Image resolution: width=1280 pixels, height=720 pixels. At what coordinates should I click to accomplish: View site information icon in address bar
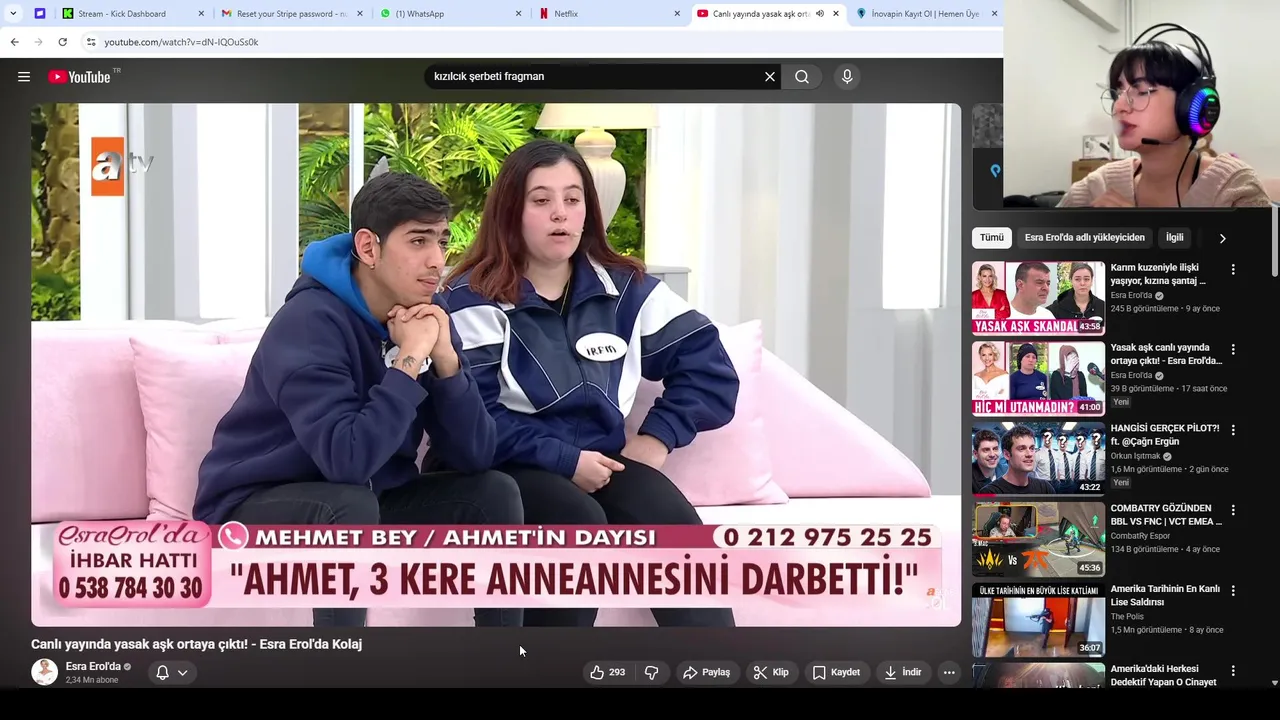[91, 42]
